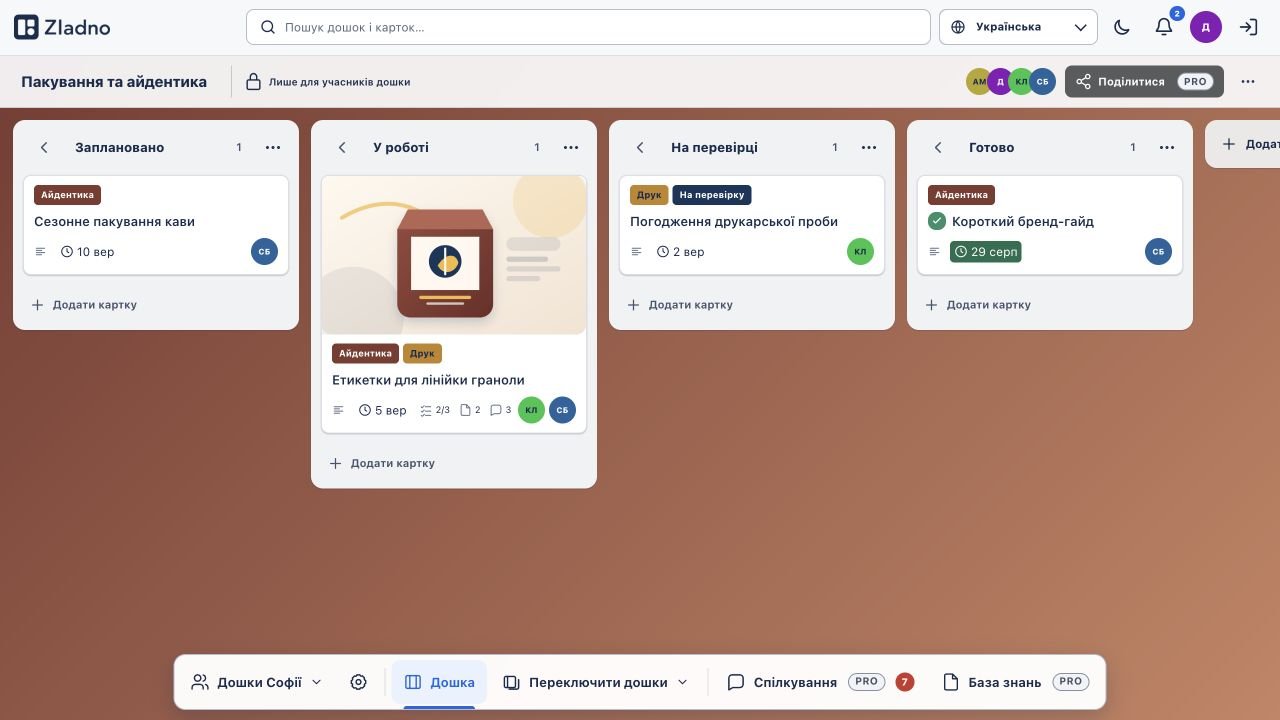Open the Українська language dropdown

point(1018,27)
